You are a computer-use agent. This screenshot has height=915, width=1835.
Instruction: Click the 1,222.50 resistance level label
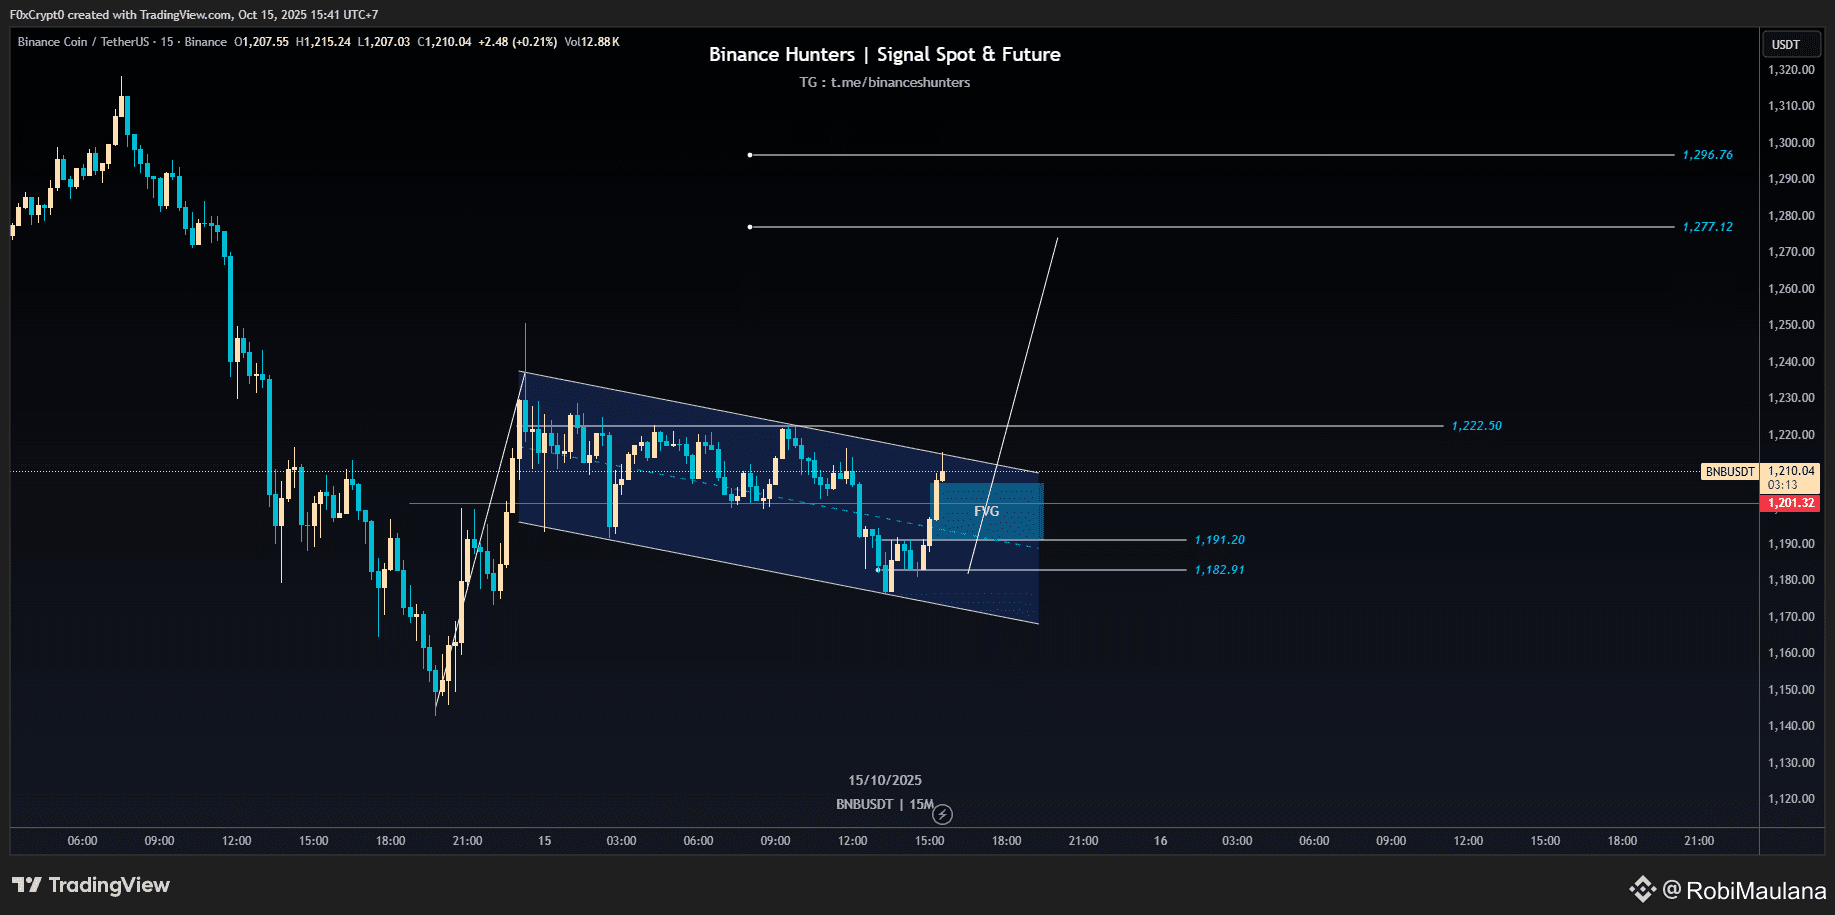pos(1477,426)
